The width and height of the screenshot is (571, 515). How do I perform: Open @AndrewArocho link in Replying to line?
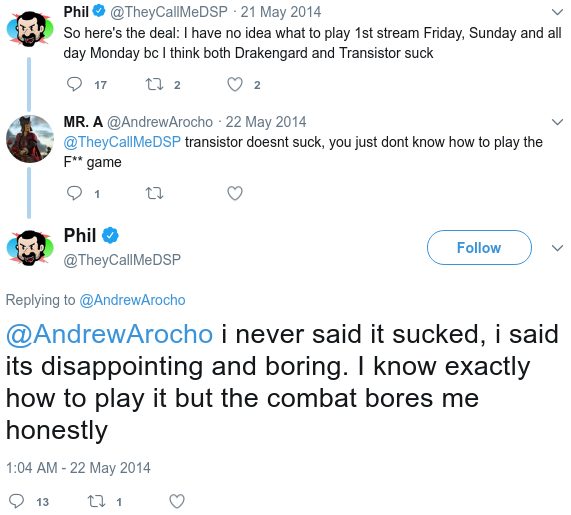click(x=132, y=300)
